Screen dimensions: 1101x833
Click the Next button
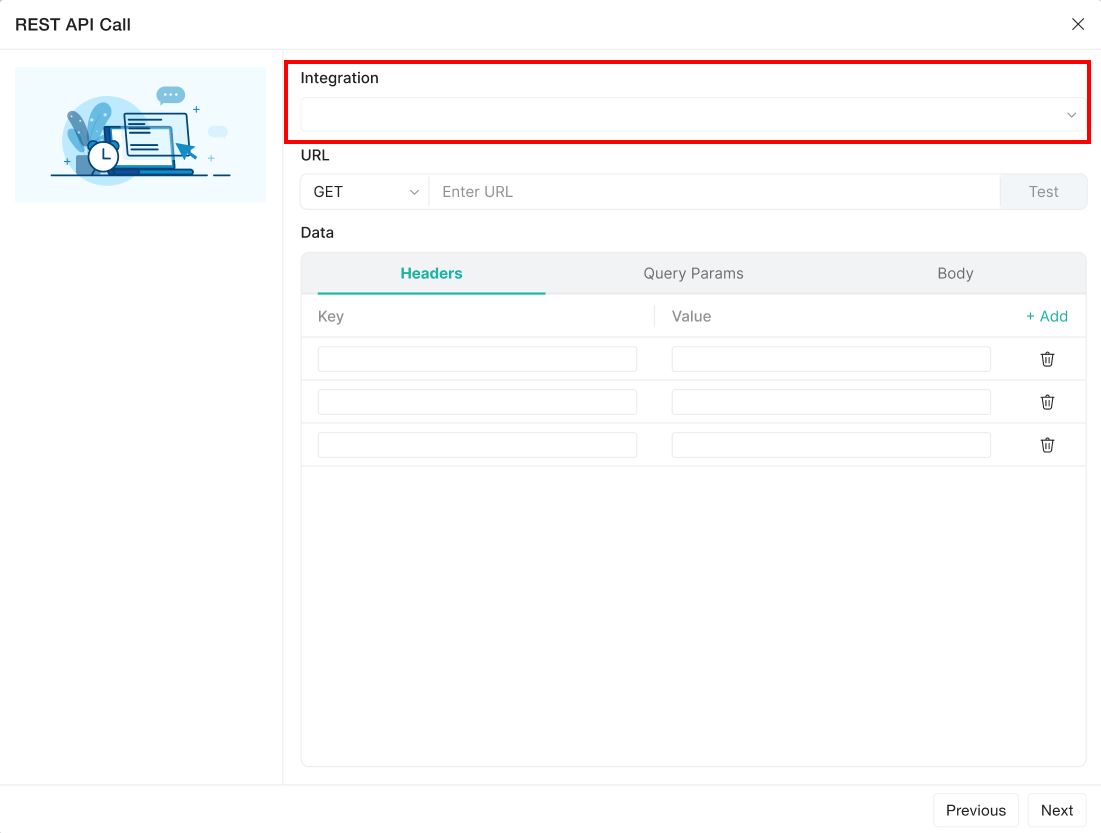pos(1056,810)
